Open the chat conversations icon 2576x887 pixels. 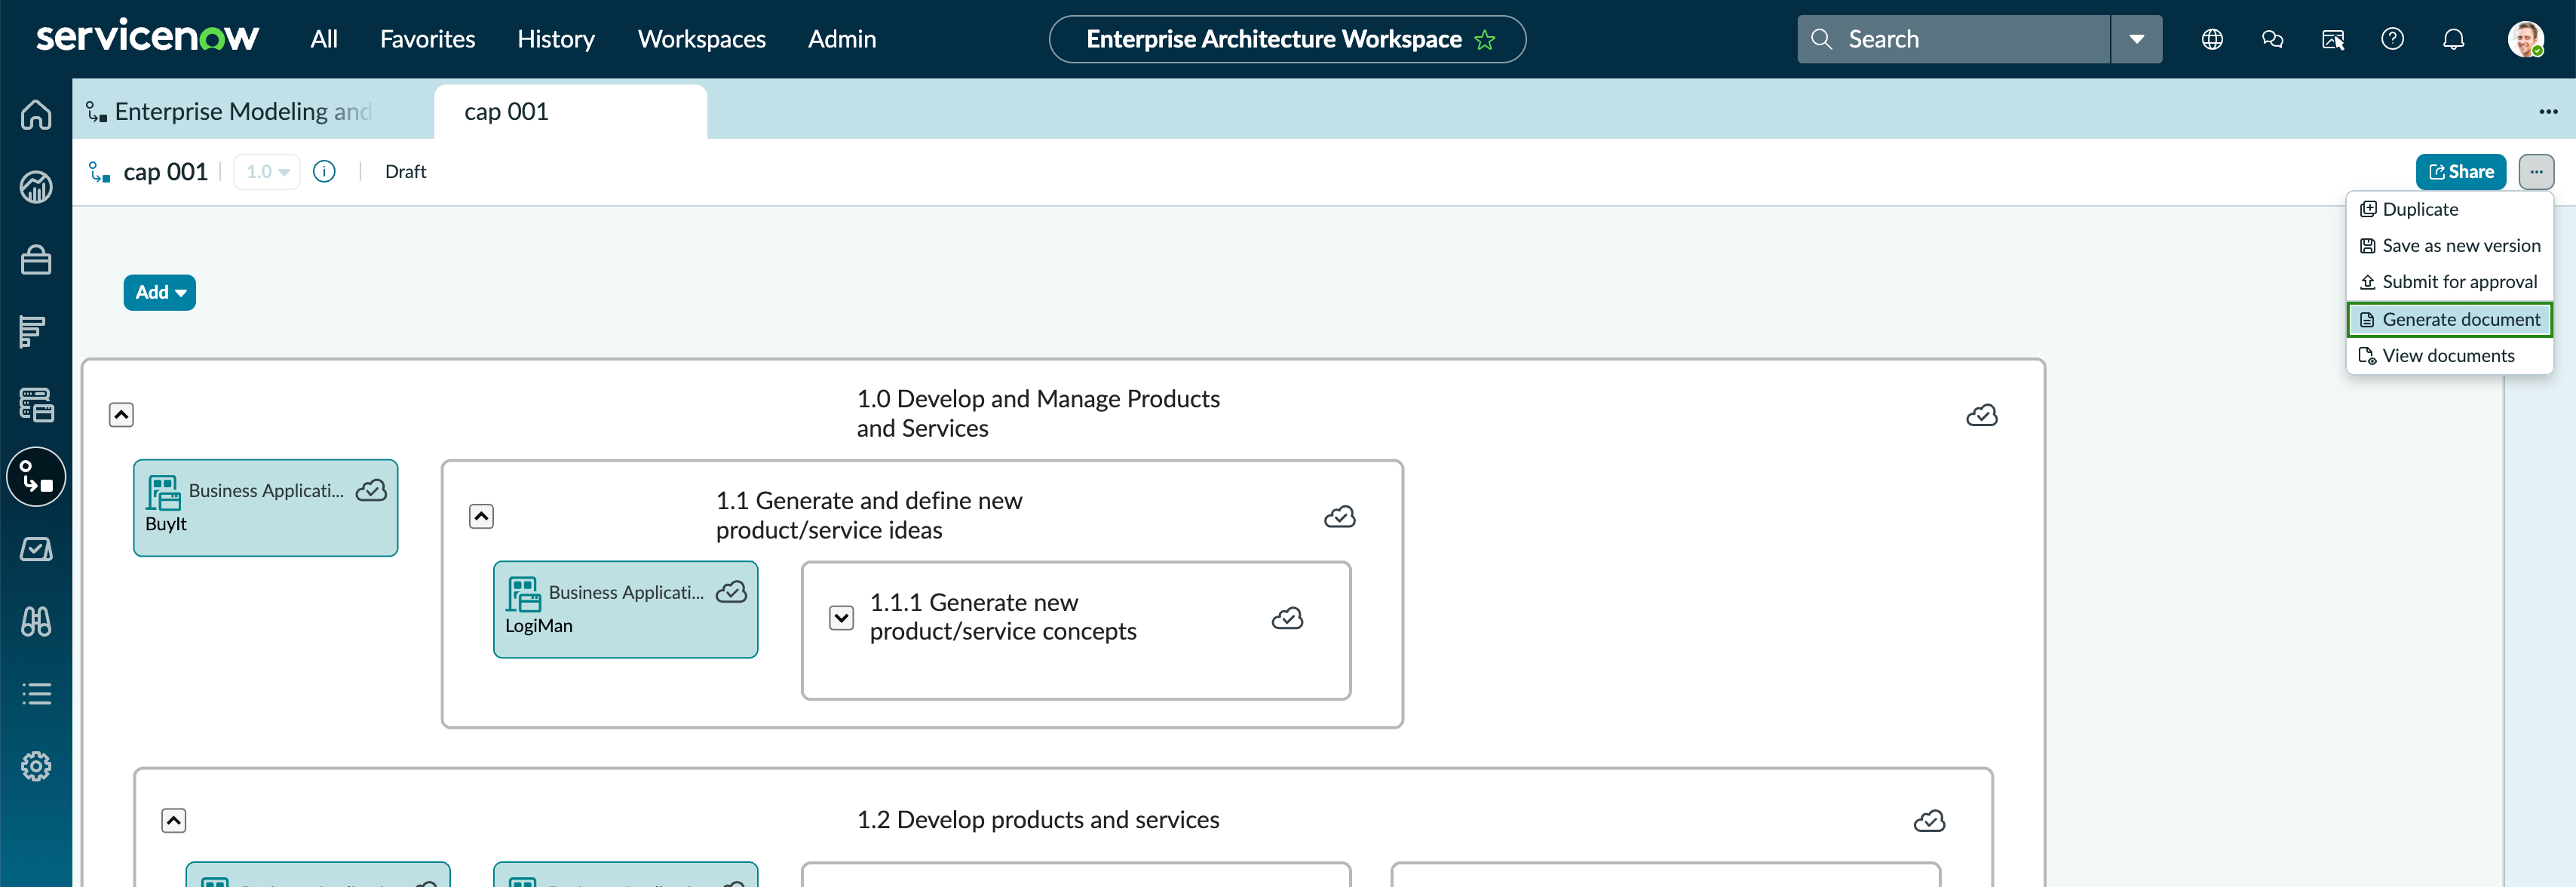tap(2272, 39)
